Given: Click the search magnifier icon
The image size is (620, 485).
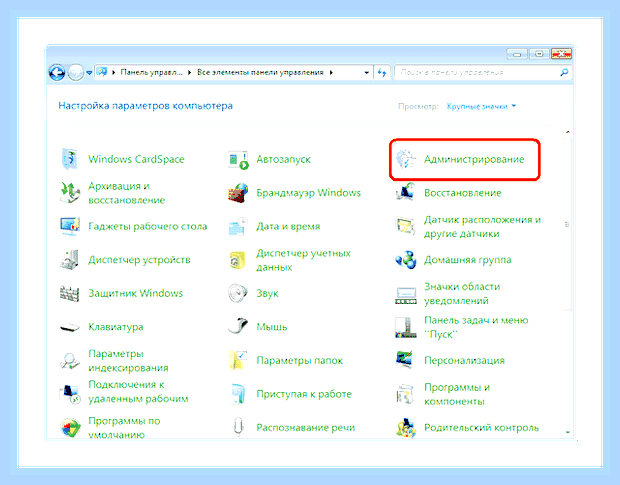Looking at the screenshot, I should point(564,72).
